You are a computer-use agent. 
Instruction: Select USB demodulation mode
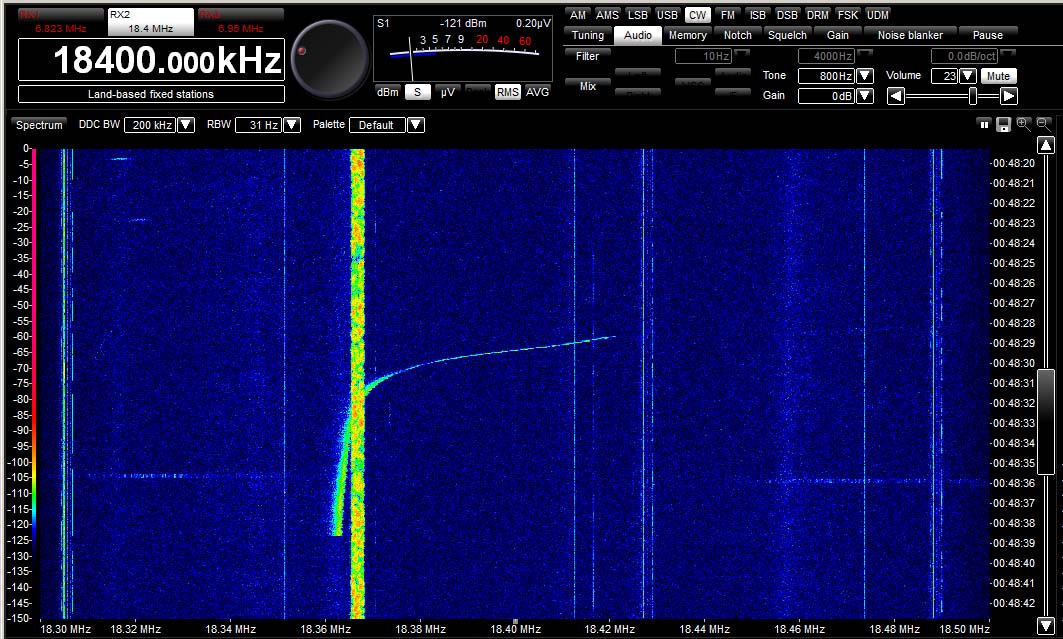(667, 15)
